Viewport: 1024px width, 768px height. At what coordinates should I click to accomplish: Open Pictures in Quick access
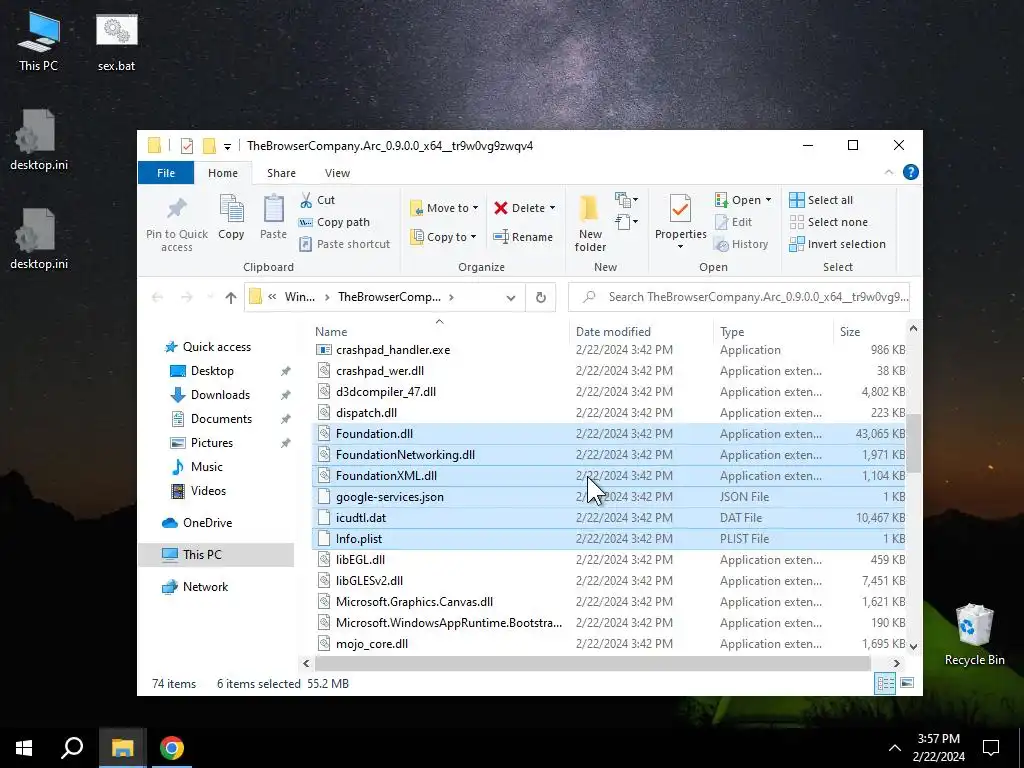coord(212,443)
